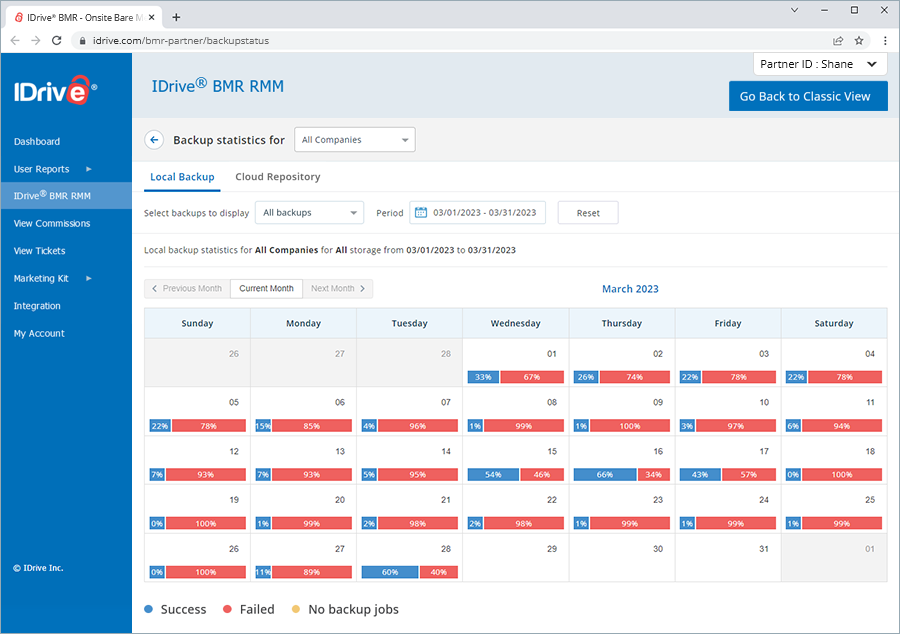Click the browser forward navigation arrow

pyautogui.click(x=36, y=41)
